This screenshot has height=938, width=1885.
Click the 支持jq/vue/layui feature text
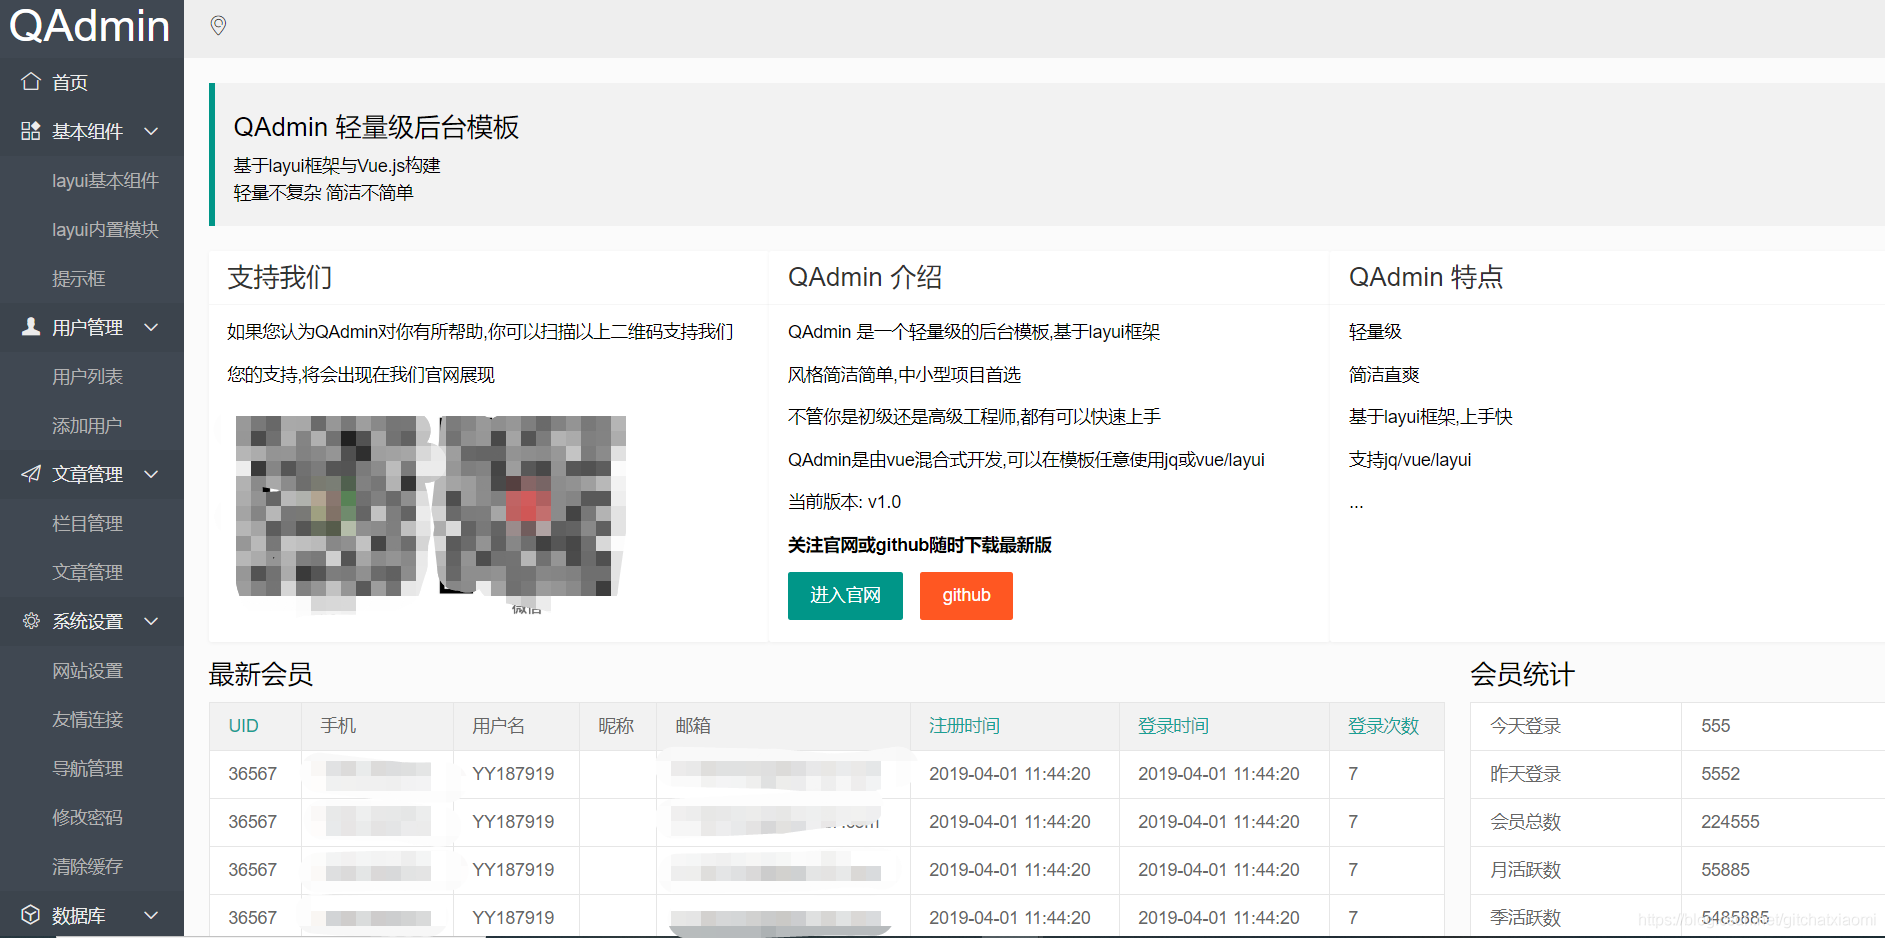pos(1410,460)
